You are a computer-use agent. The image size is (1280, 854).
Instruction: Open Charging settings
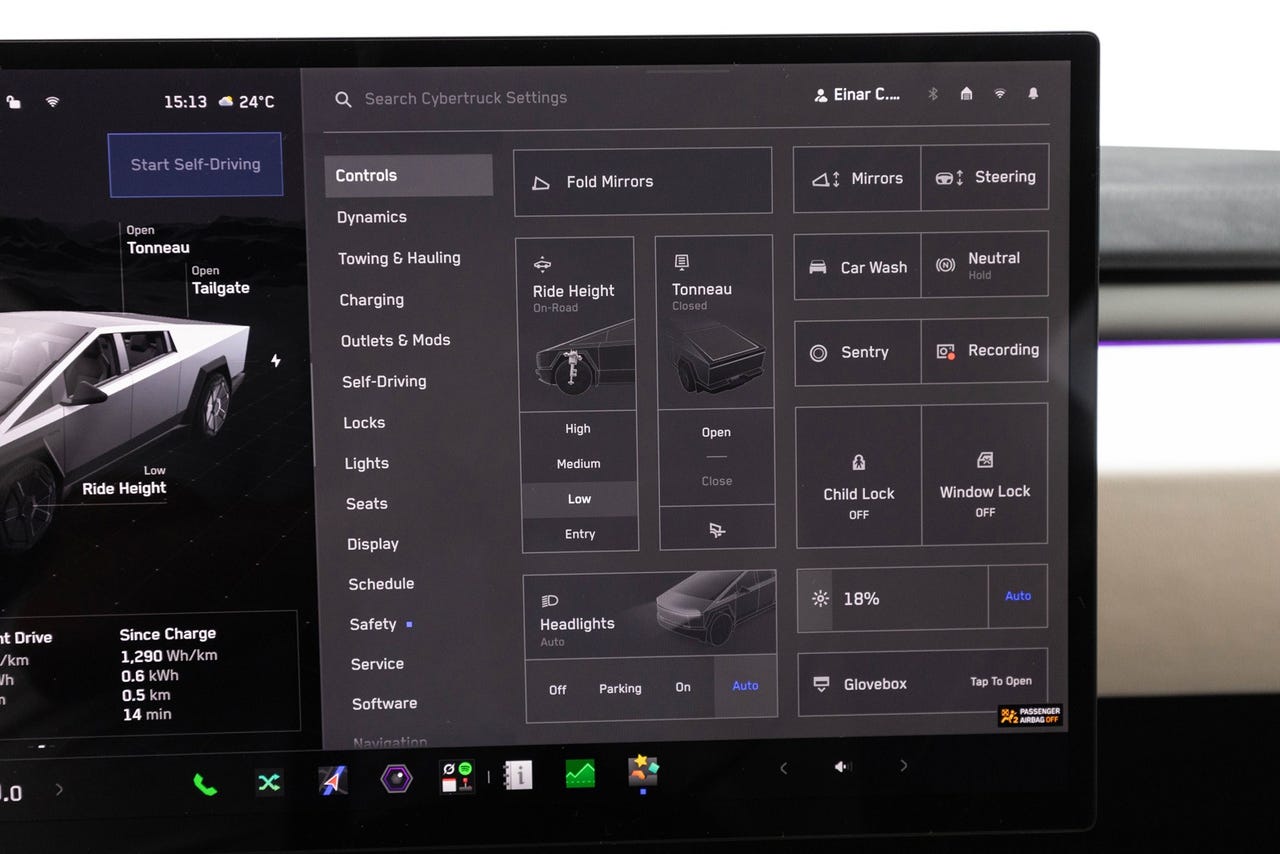click(x=372, y=300)
